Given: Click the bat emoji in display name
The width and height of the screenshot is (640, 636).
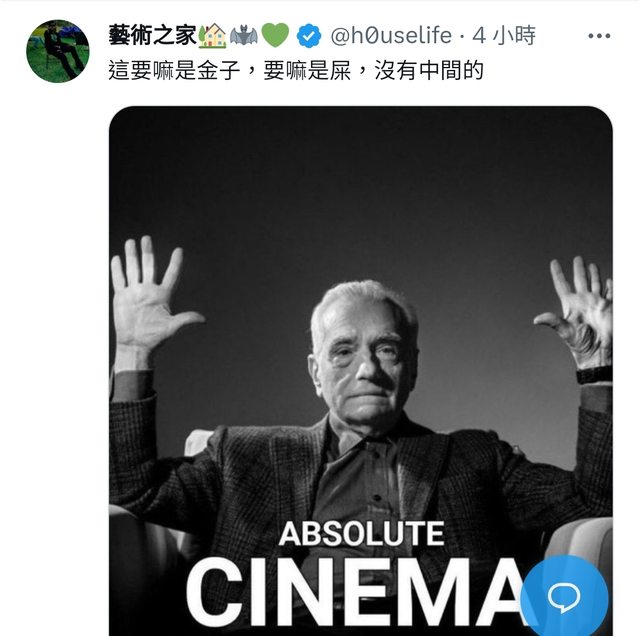Looking at the screenshot, I should click(244, 36).
